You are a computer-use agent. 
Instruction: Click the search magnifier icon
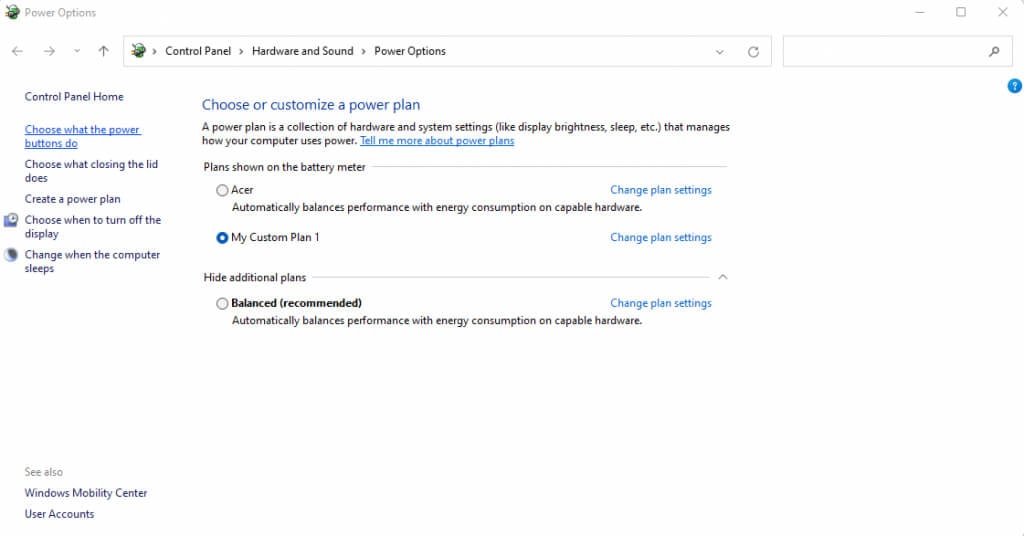click(x=994, y=52)
